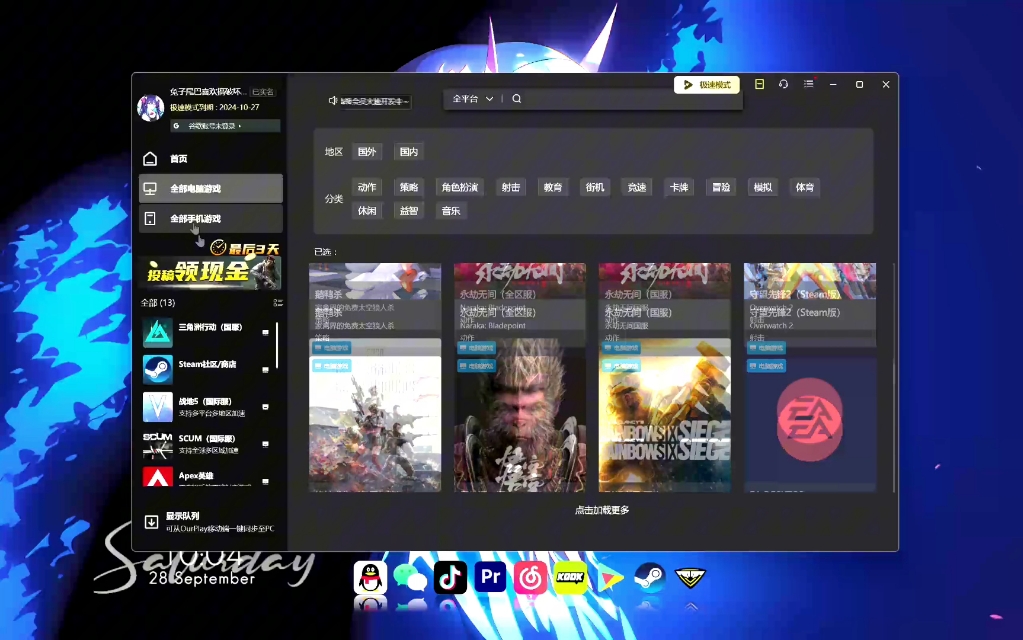Click the scrolling announcement text banner
Viewport: 1023px width, 640px height.
click(x=374, y=101)
